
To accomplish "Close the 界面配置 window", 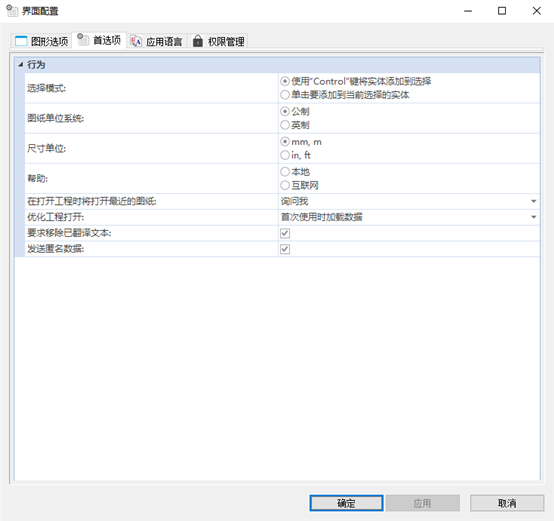I will click(x=536, y=11).
